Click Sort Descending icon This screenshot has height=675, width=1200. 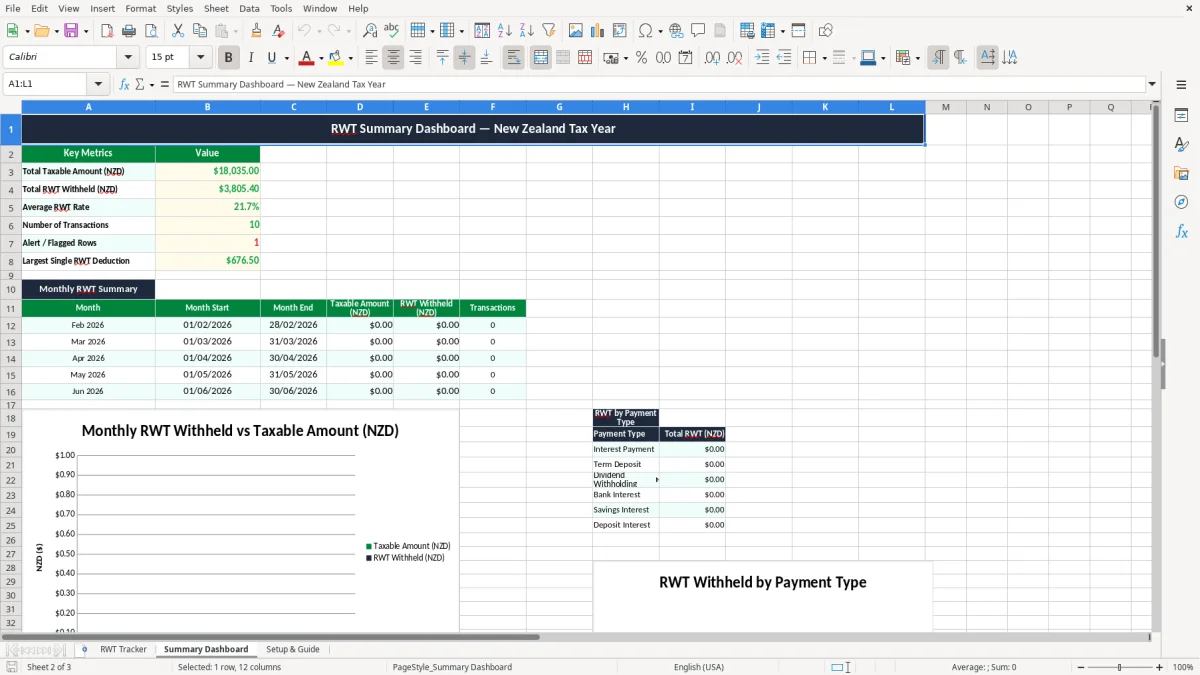[526, 31]
